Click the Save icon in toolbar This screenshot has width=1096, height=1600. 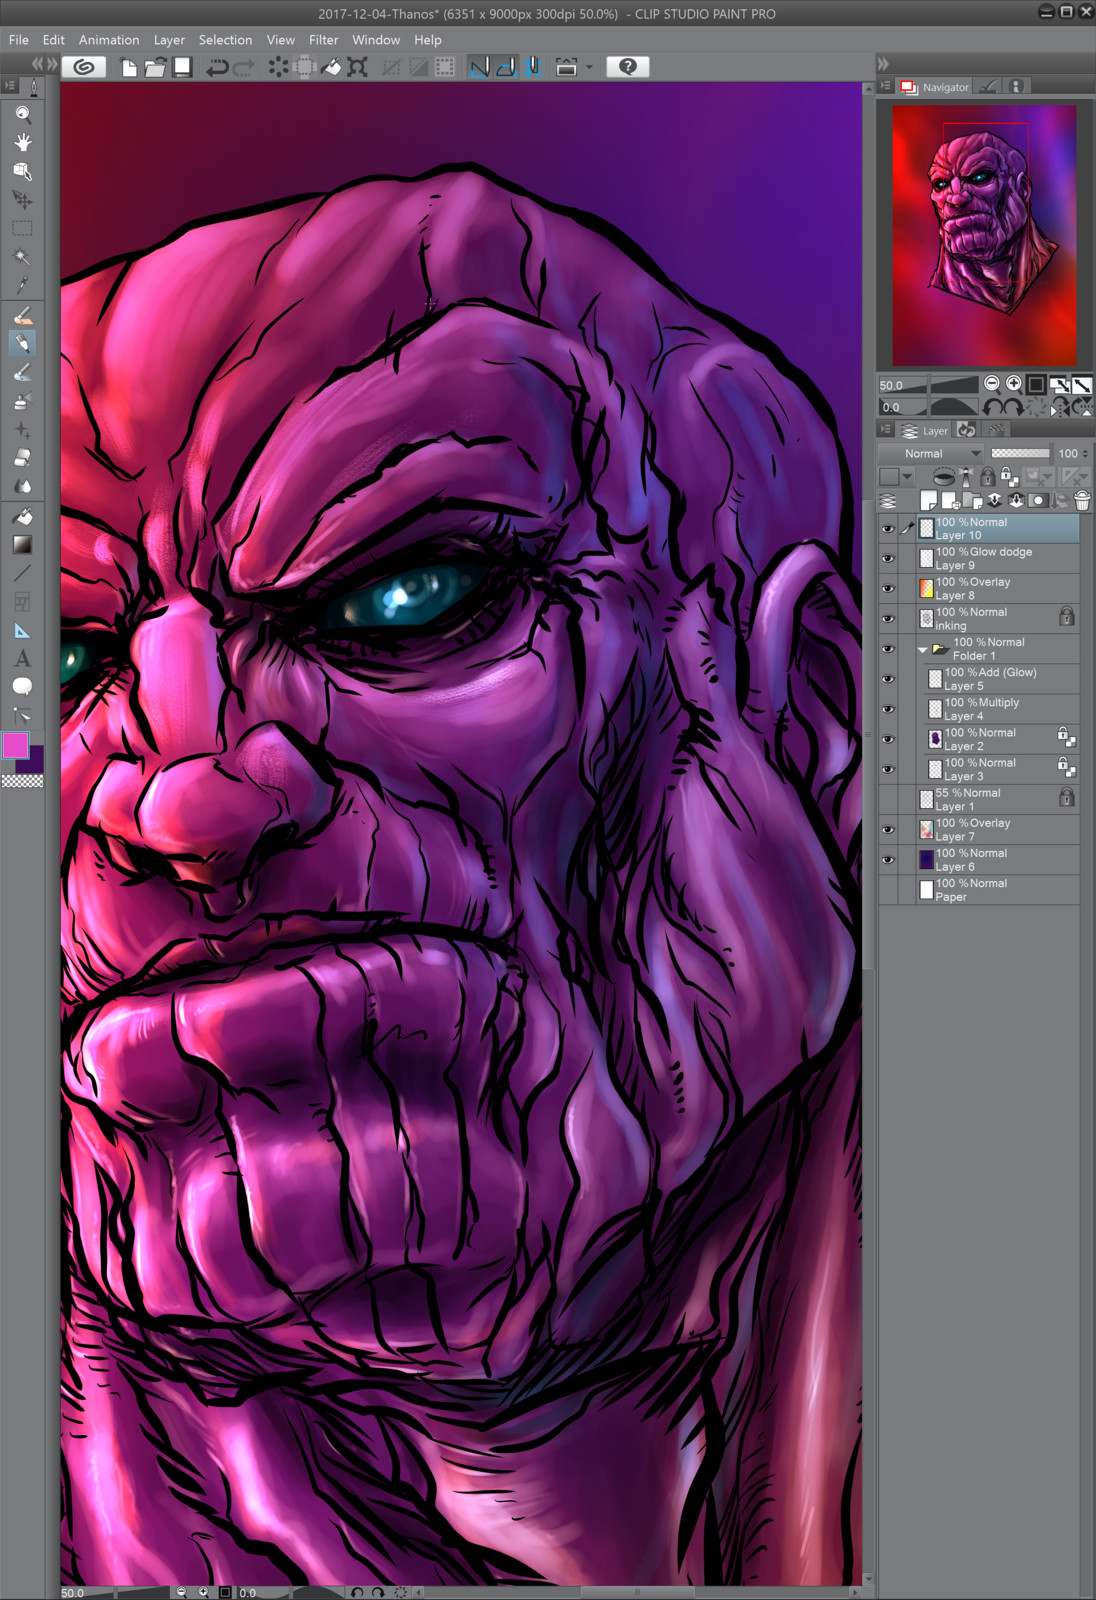point(182,67)
